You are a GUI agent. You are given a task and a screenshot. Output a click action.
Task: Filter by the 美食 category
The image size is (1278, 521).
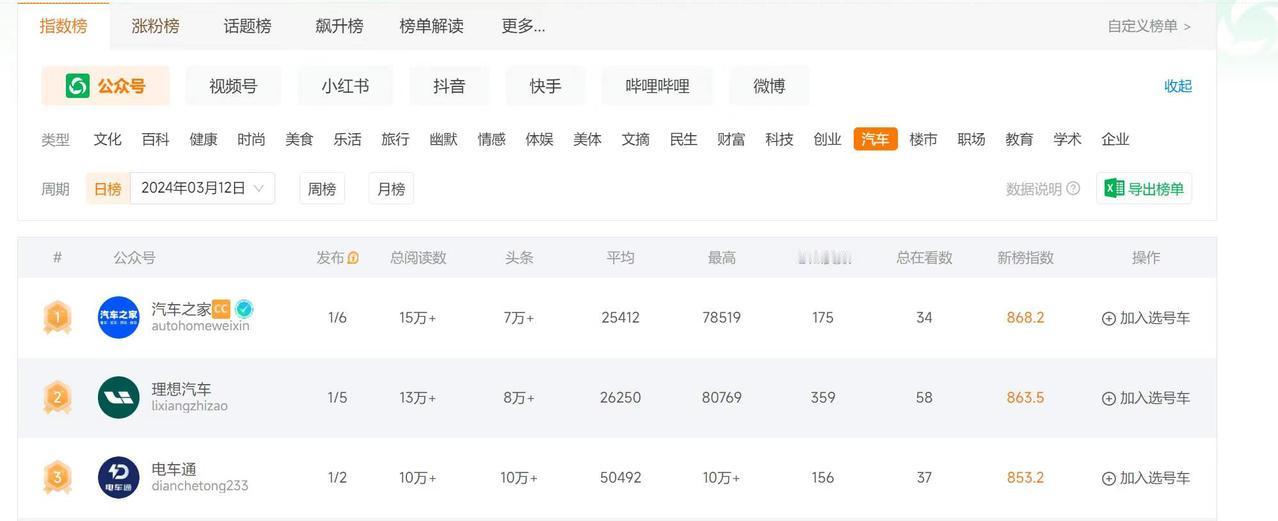[299, 139]
